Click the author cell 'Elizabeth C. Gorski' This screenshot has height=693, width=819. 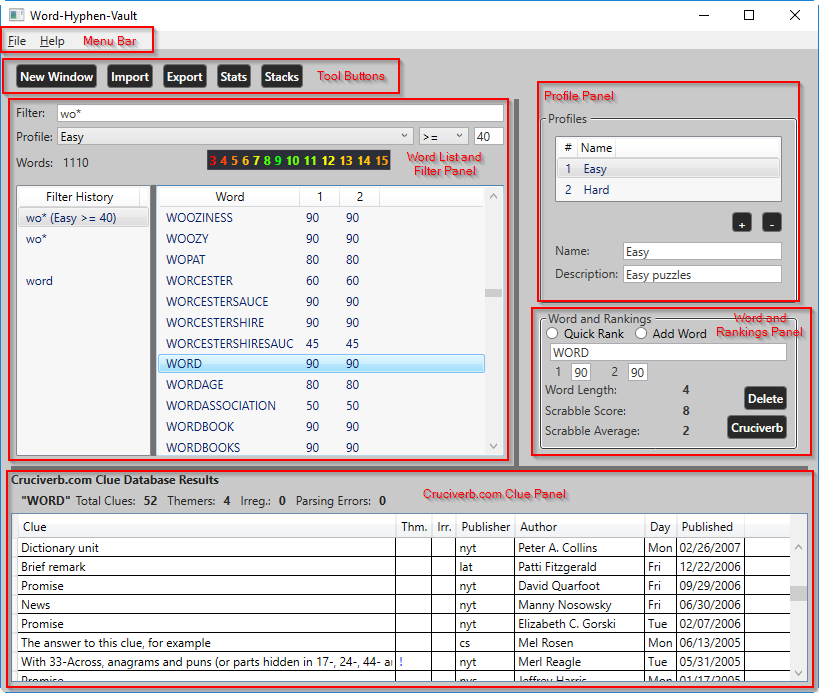tap(579, 624)
